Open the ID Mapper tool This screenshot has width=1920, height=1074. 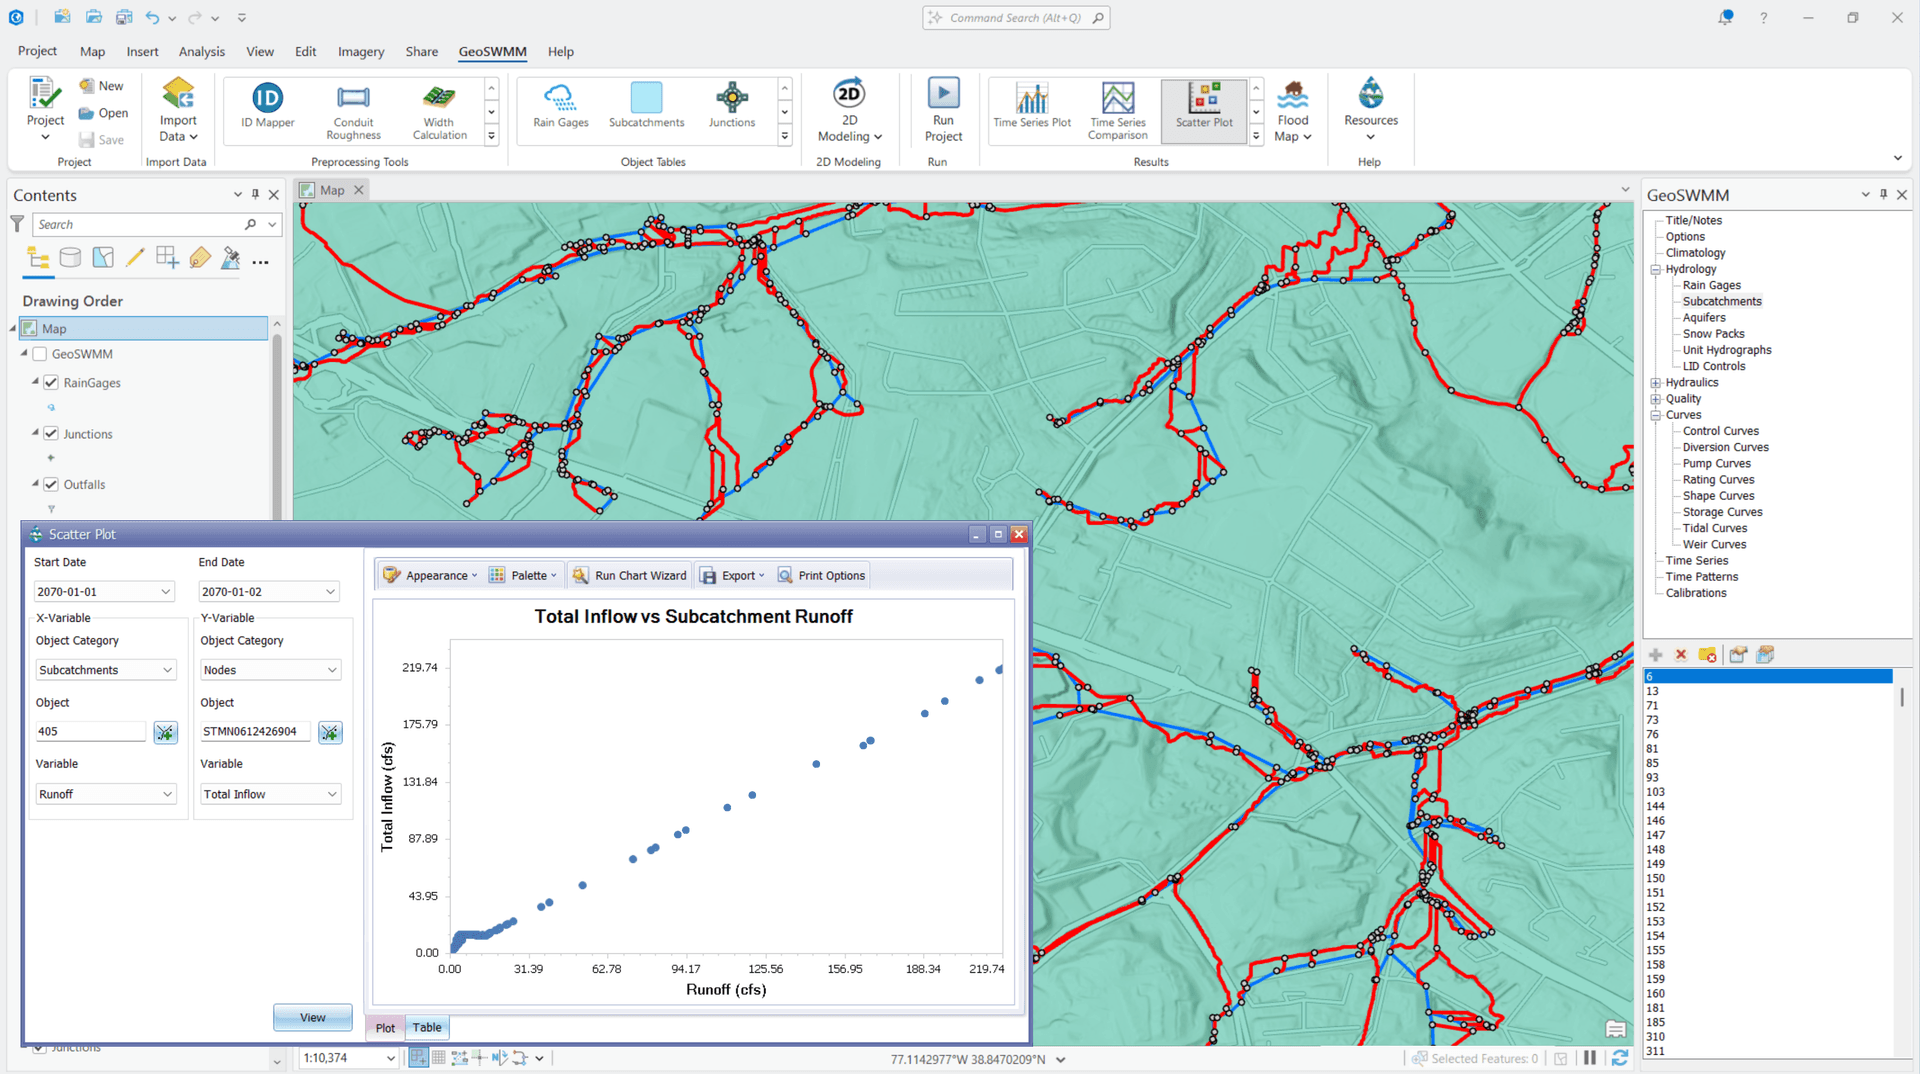265,110
